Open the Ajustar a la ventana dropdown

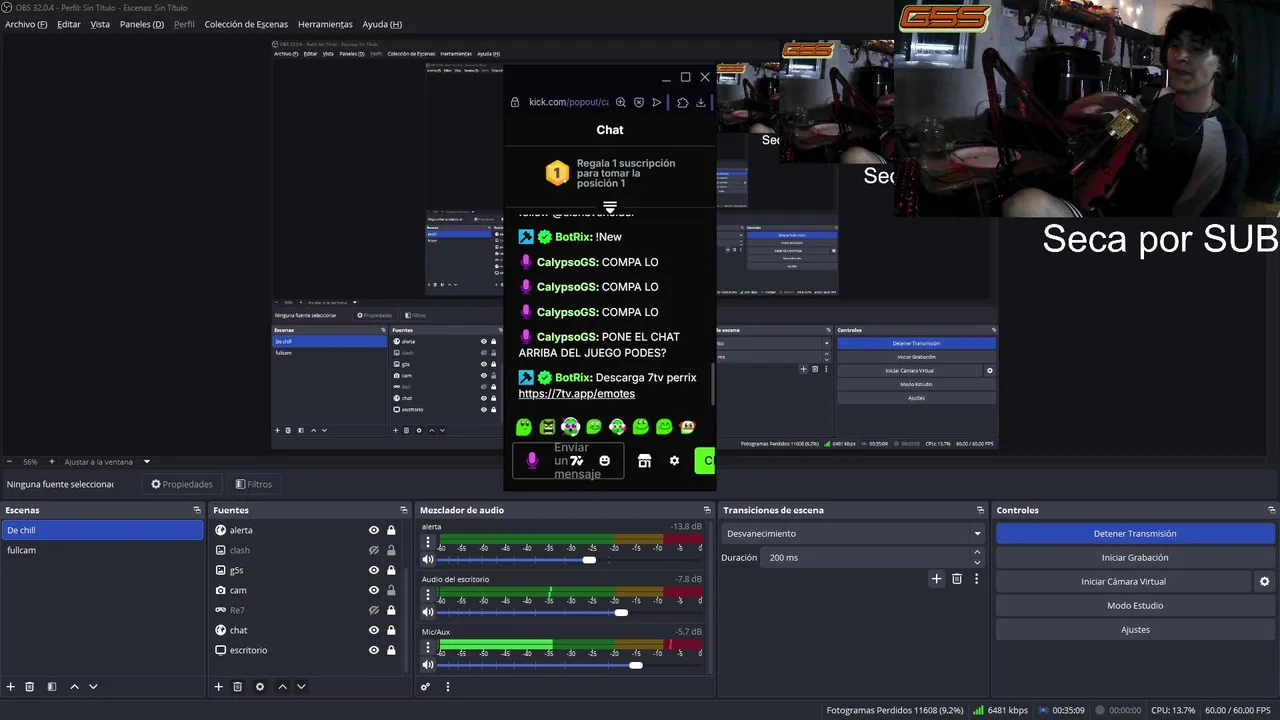tap(108, 462)
